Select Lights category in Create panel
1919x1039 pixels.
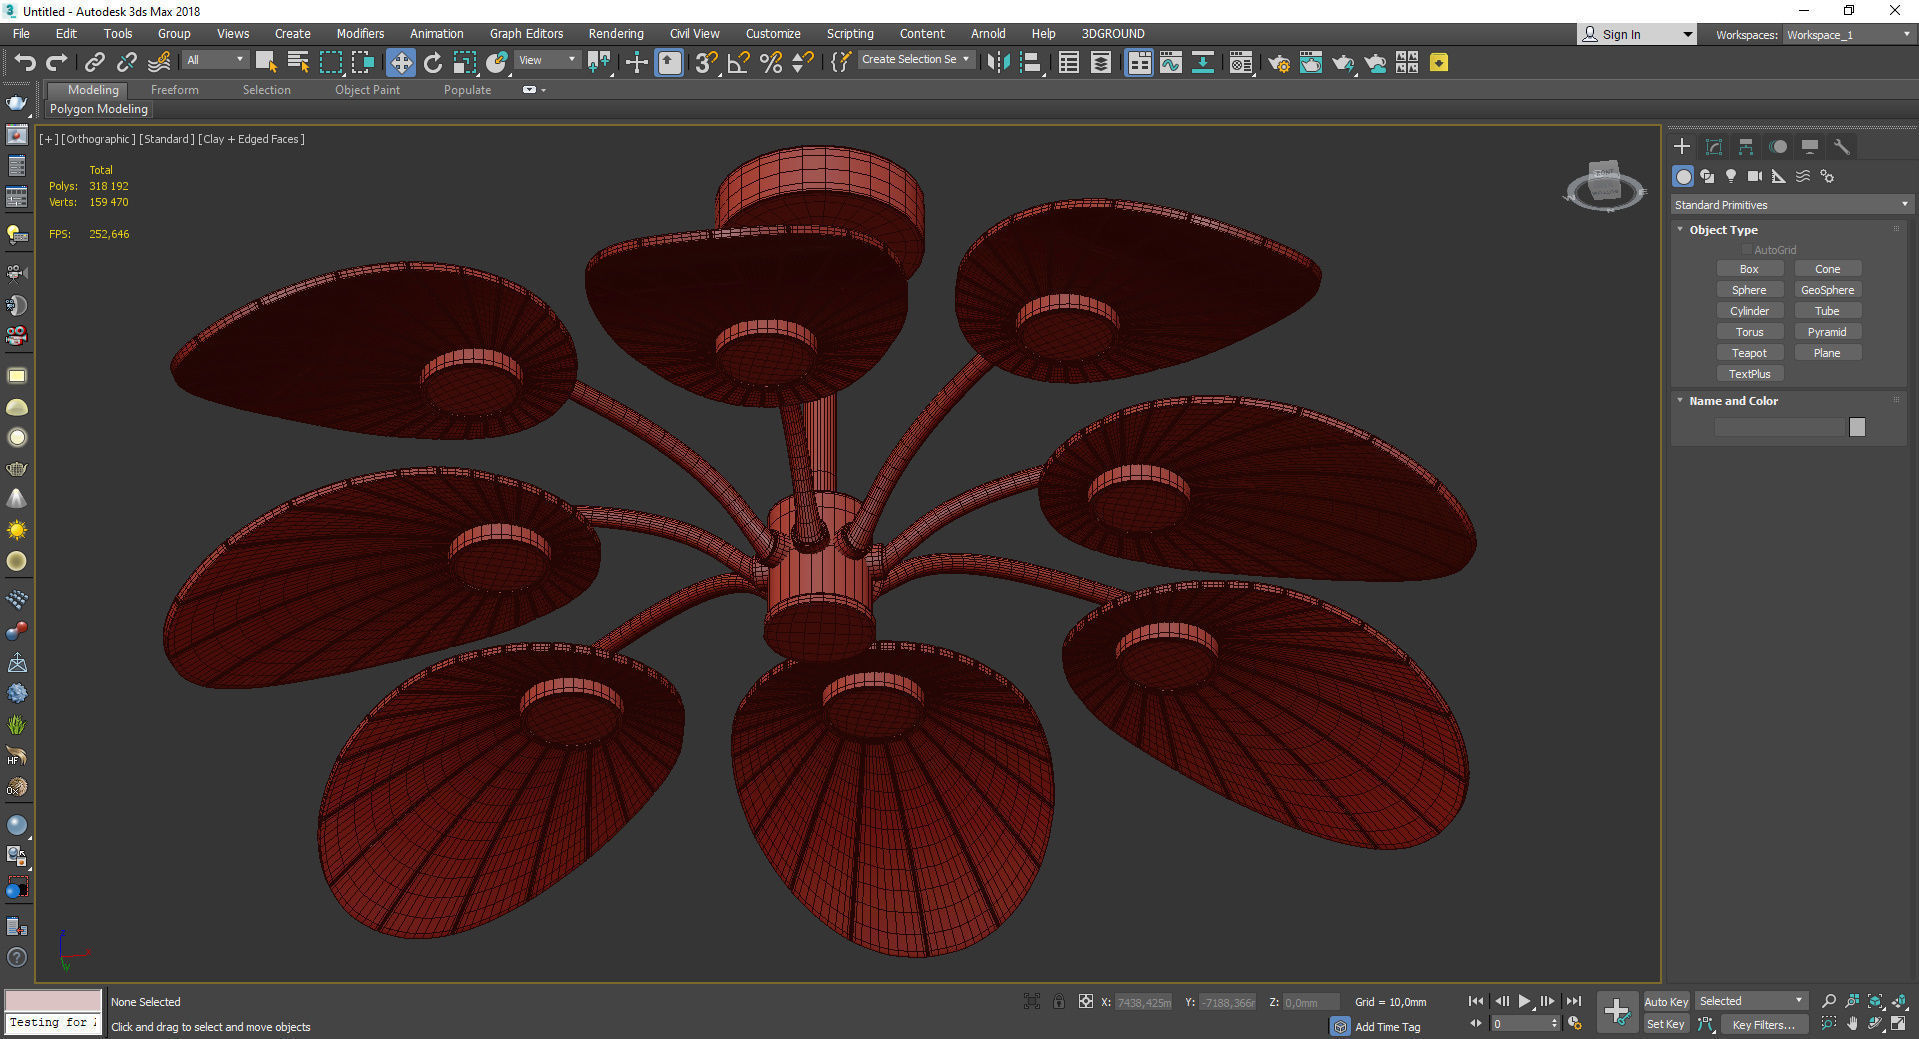point(1731,176)
